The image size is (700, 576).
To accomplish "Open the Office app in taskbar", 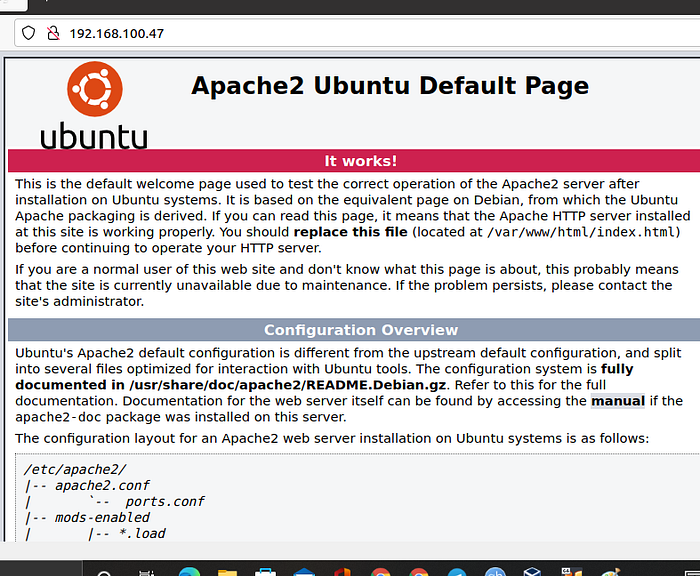I will click(x=342, y=572).
